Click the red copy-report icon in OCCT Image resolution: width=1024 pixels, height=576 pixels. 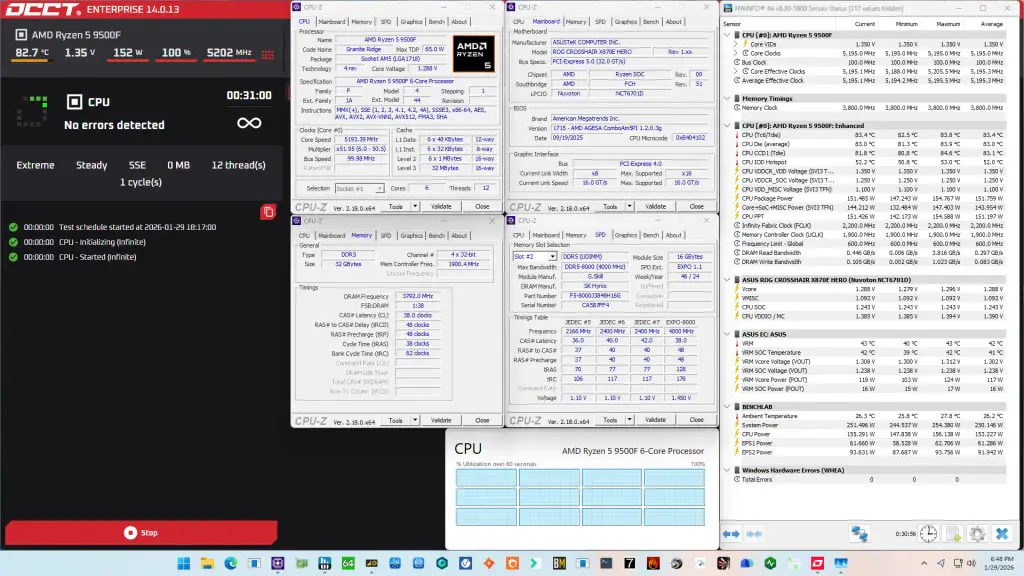[x=268, y=212]
